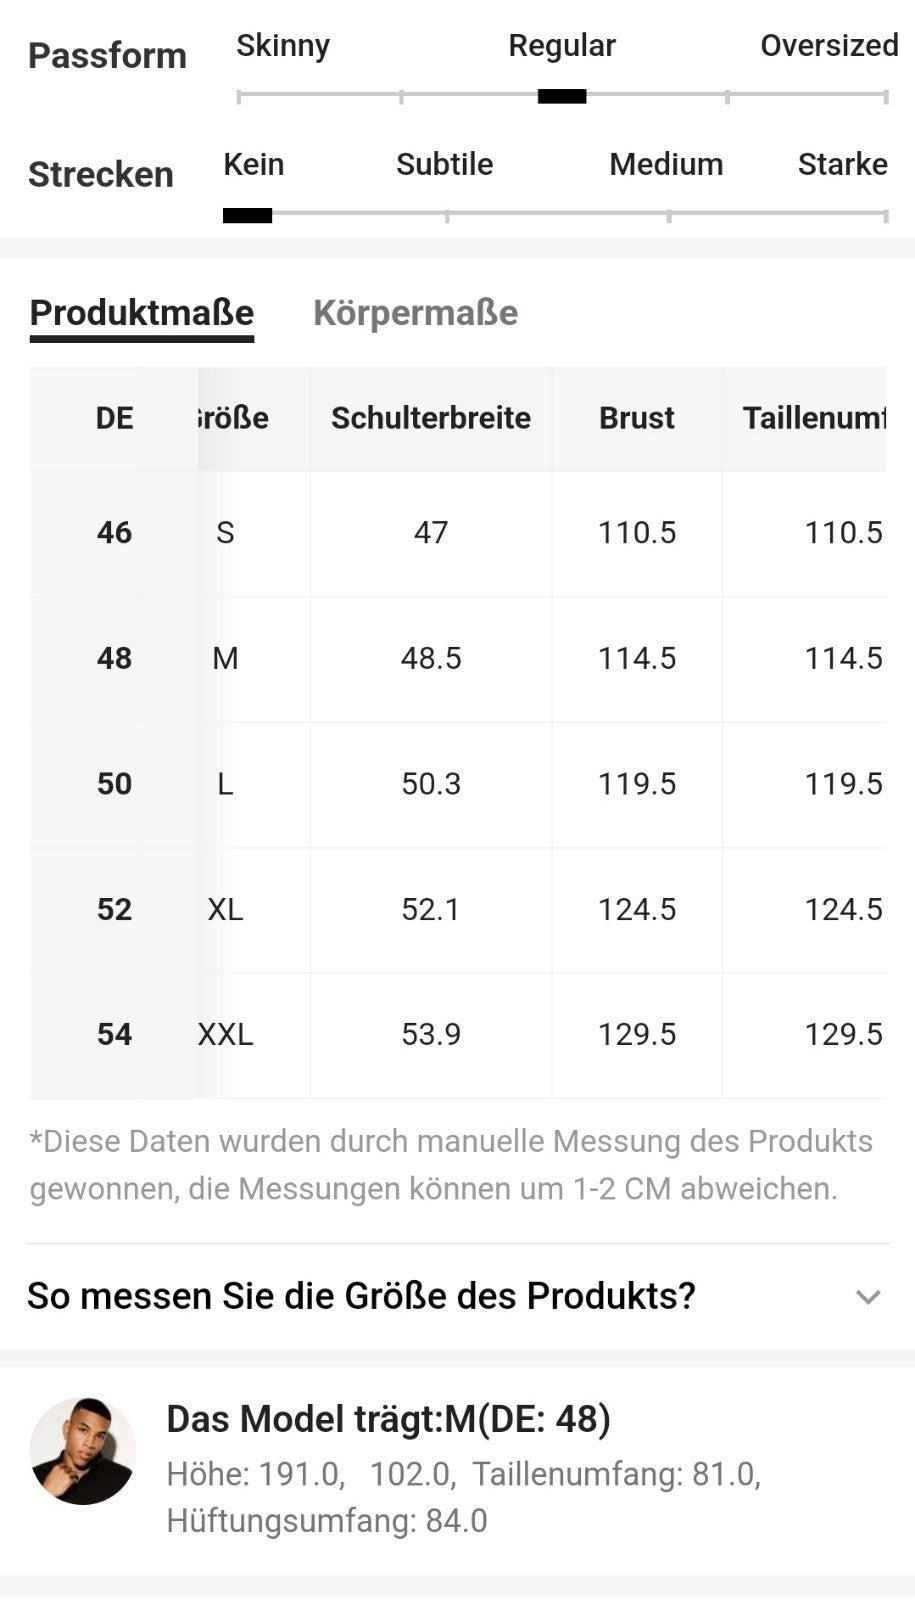915x1600 pixels.
Task: Click the Subtile stretch label
Action: [444, 164]
